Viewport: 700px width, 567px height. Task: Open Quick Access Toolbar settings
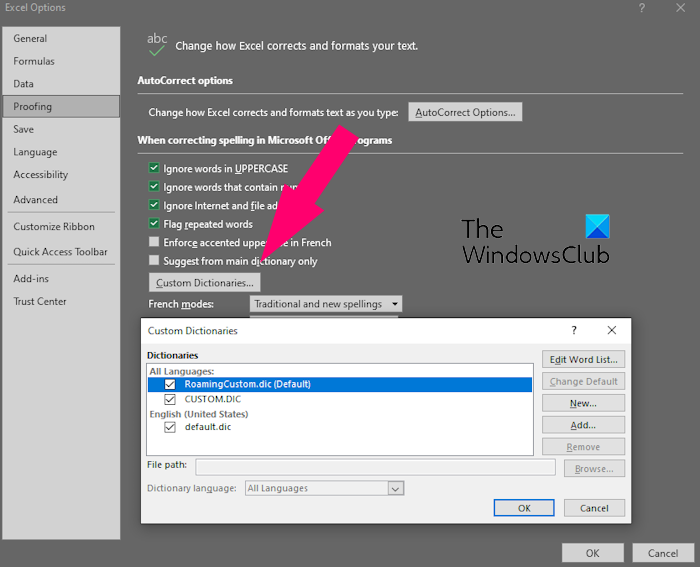pos(61,252)
